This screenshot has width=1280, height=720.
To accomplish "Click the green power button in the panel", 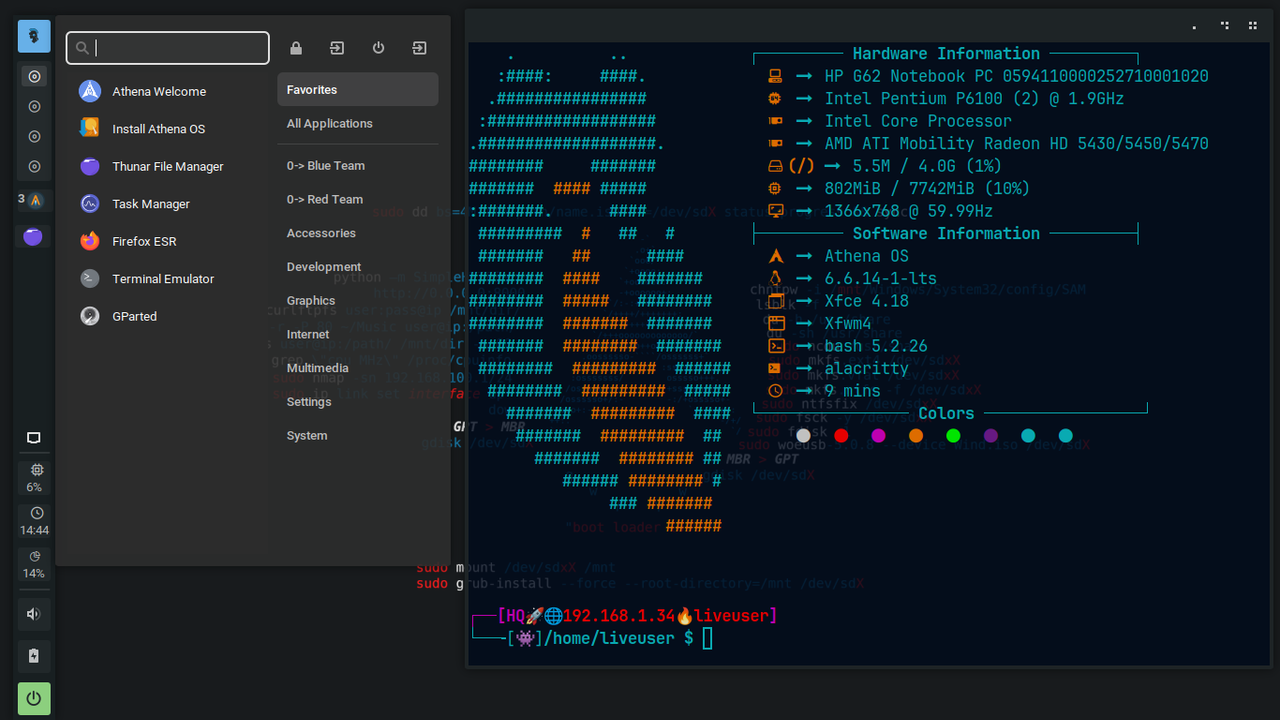I will [x=34, y=699].
